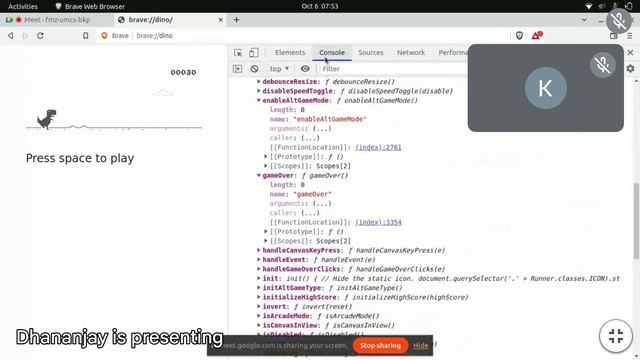The width and height of the screenshot is (640, 360).
Task: Expand the debounceResize entry
Action: [259, 82]
